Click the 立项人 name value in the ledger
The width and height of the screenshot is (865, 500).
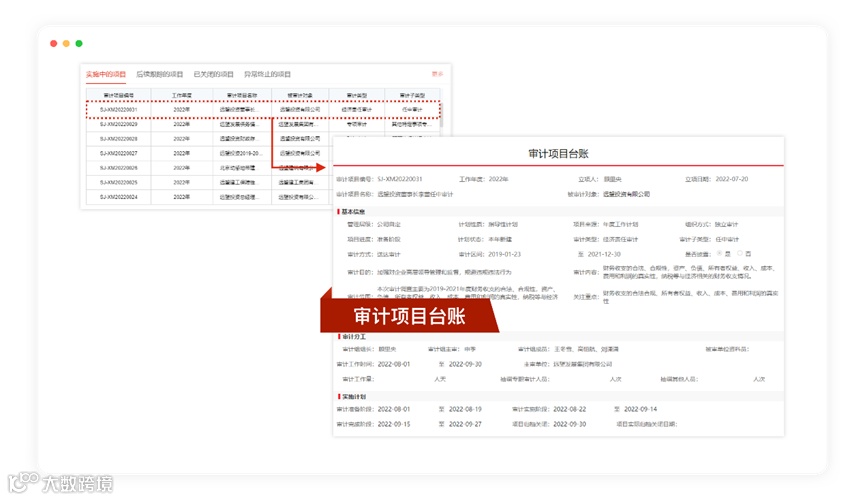click(612, 179)
